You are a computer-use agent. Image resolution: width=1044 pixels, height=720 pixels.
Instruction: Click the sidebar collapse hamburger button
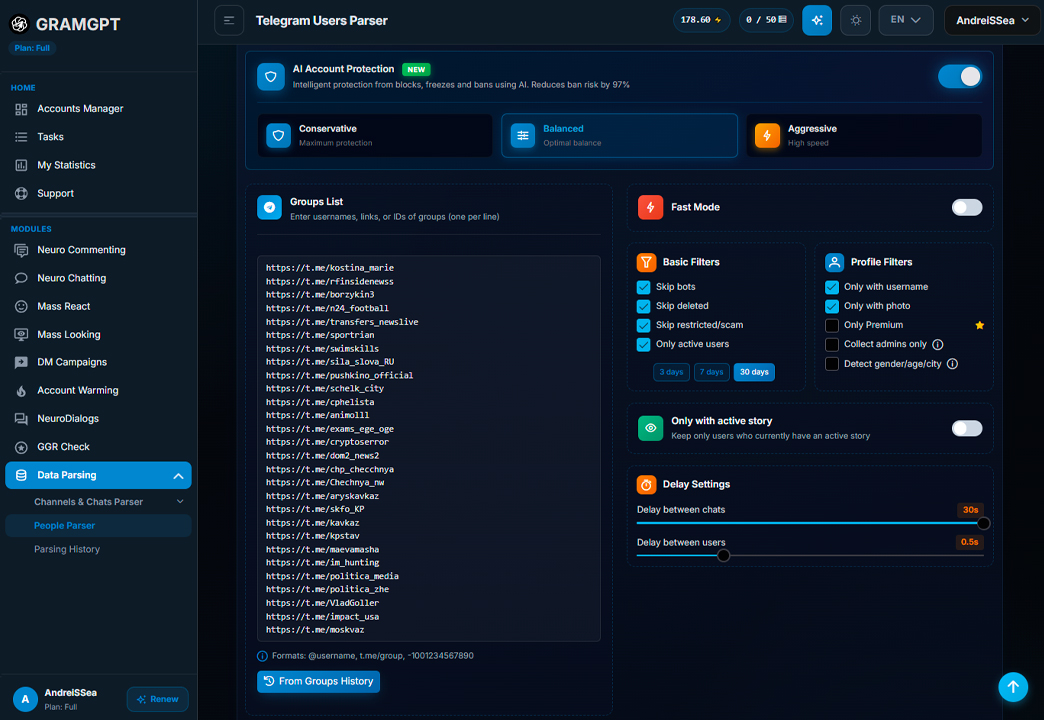pyautogui.click(x=229, y=20)
